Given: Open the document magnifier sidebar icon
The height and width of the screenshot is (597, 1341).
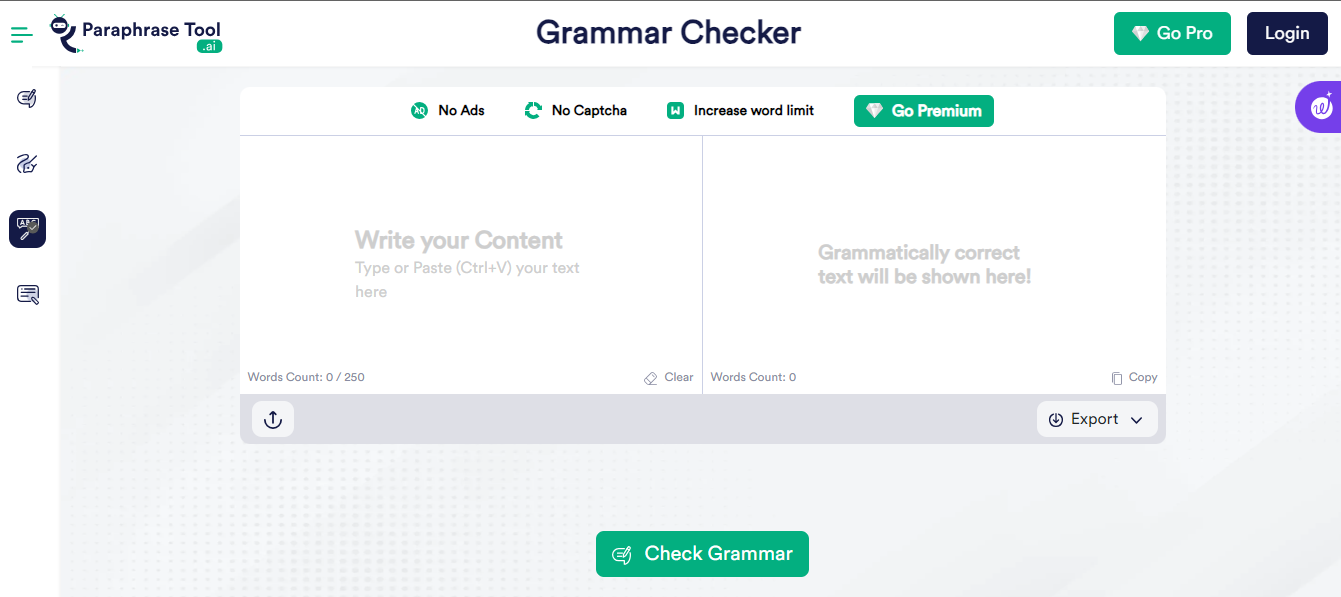Looking at the screenshot, I should pyautogui.click(x=27, y=294).
